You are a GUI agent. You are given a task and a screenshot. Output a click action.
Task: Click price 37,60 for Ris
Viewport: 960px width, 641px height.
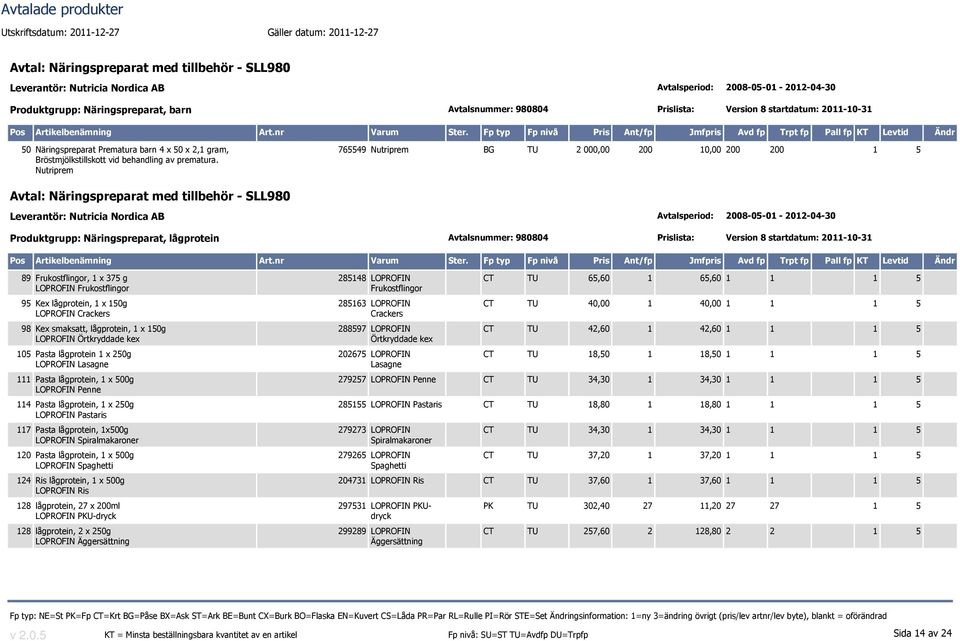click(599, 481)
